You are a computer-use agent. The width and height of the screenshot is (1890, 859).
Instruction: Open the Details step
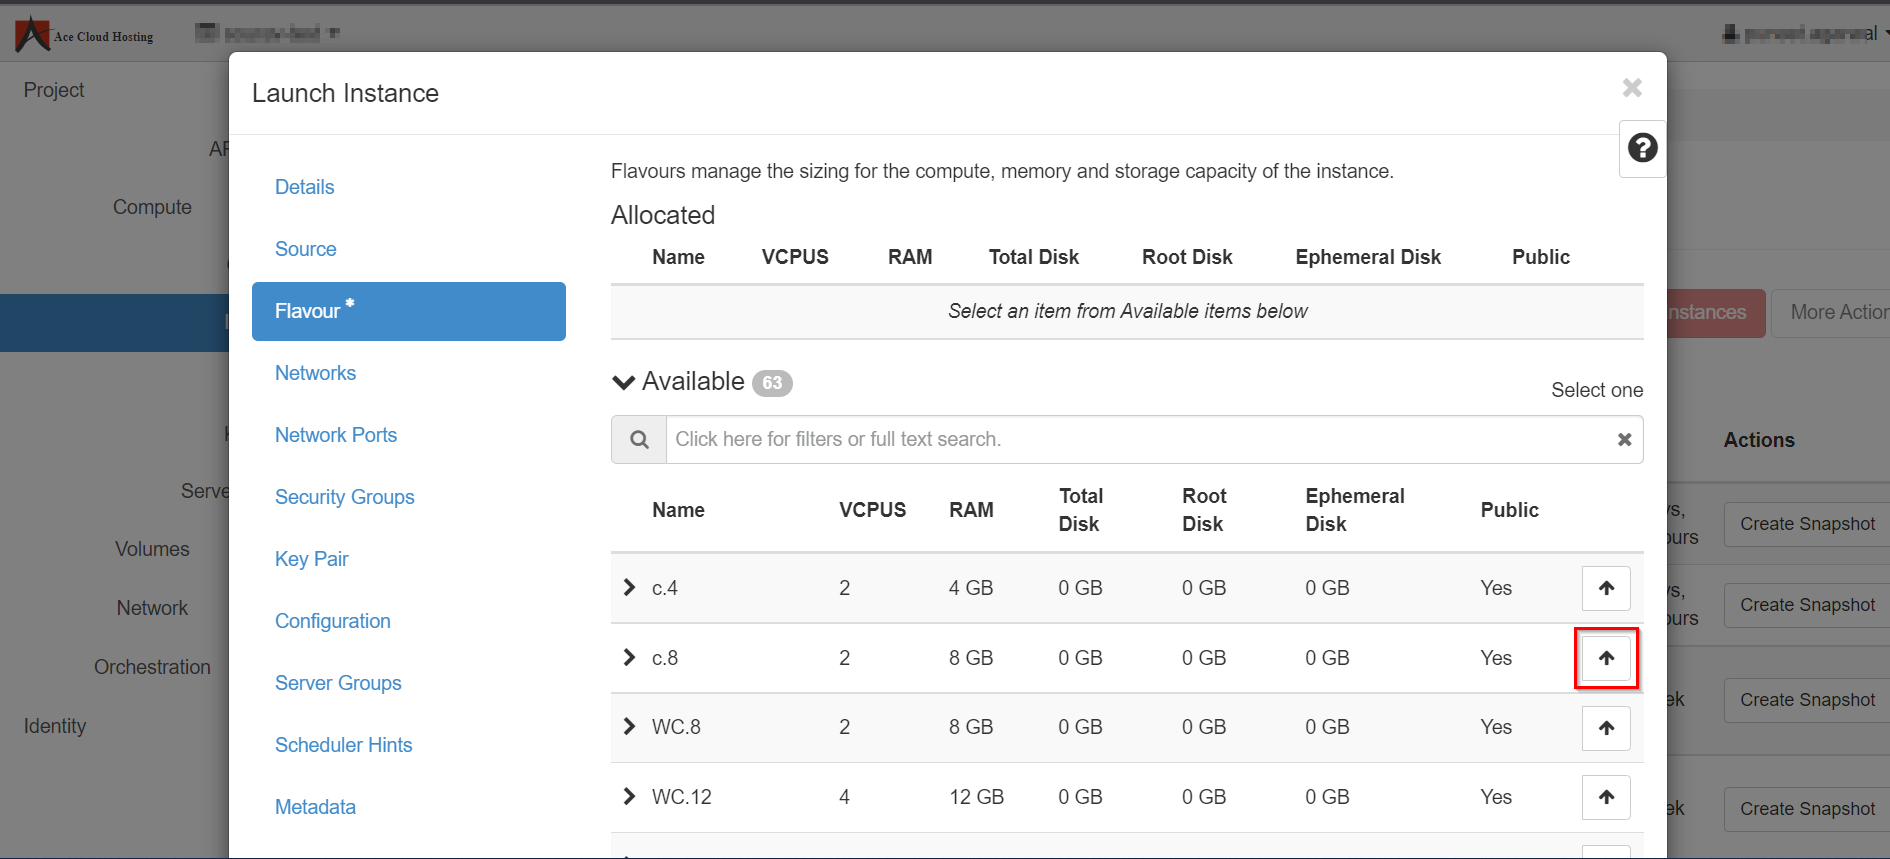point(304,187)
